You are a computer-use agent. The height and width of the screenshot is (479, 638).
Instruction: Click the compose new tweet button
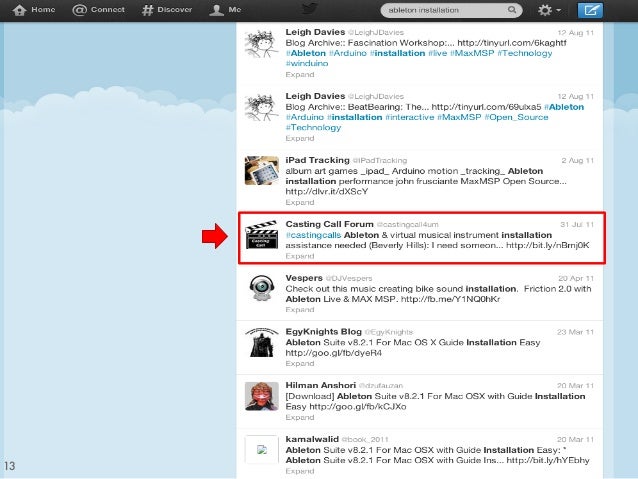point(590,10)
